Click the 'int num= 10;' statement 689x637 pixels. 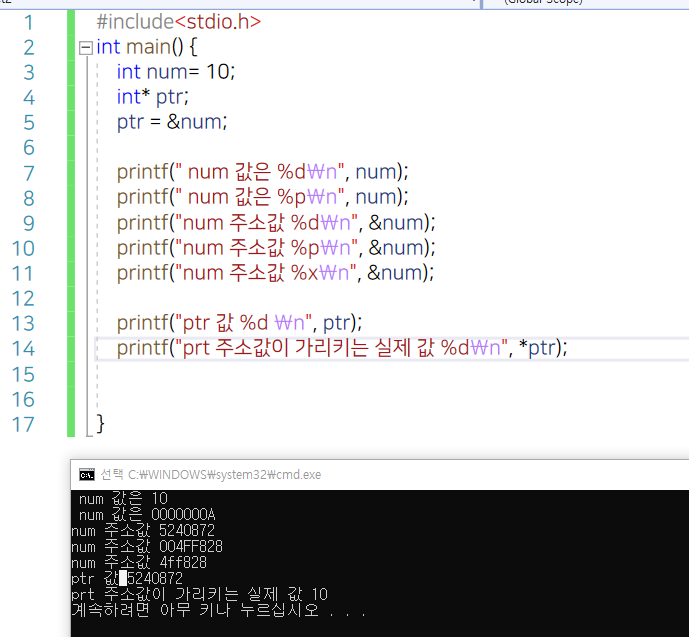point(176,72)
